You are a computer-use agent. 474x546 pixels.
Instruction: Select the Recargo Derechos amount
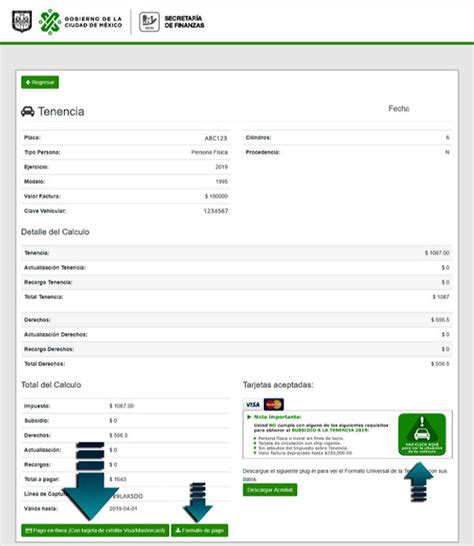click(x=445, y=349)
